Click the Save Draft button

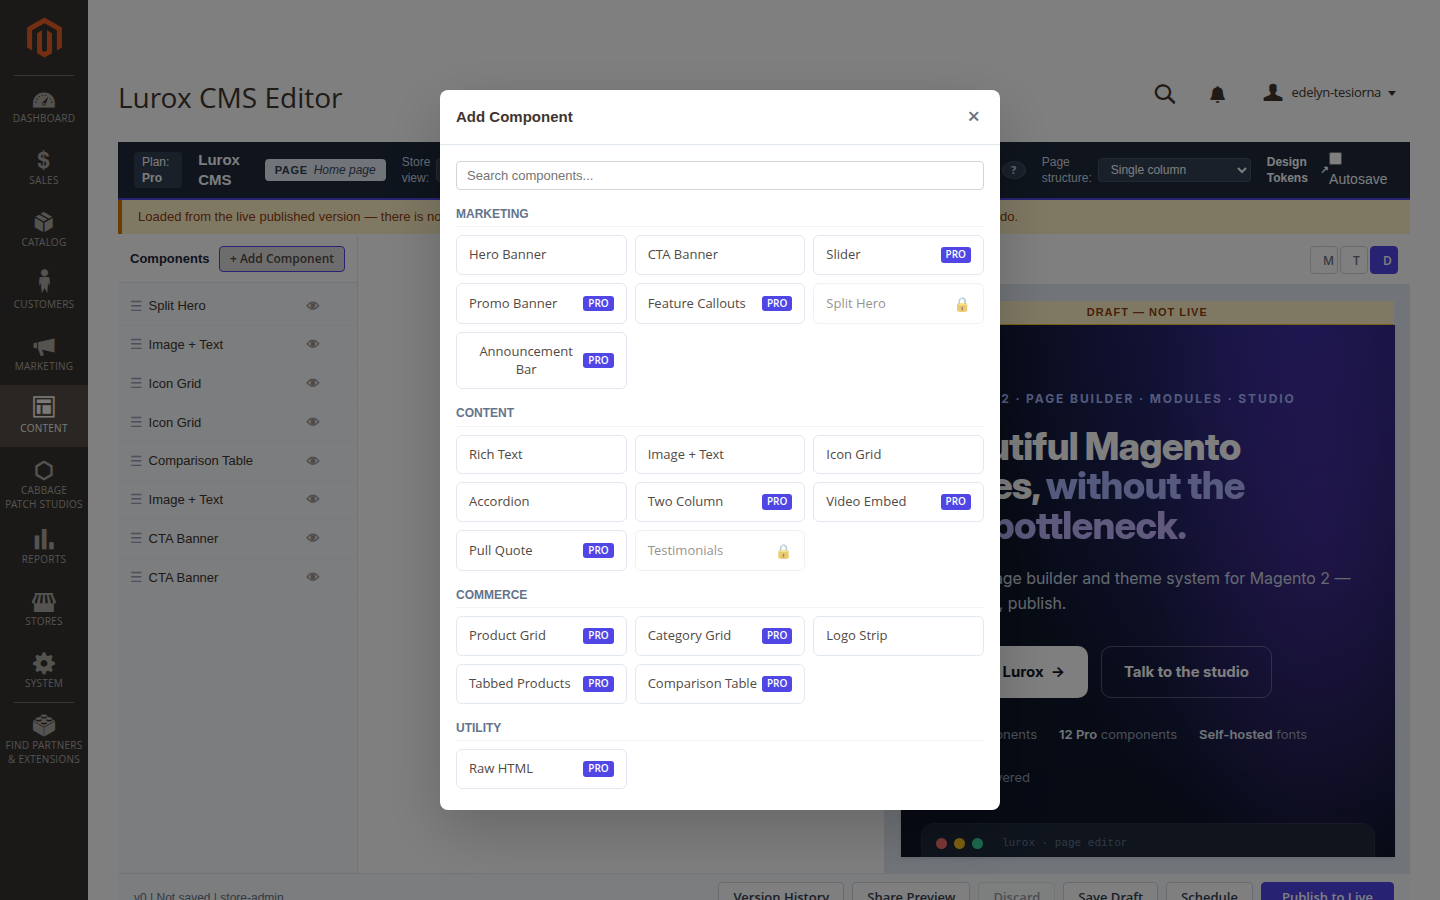click(1110, 893)
